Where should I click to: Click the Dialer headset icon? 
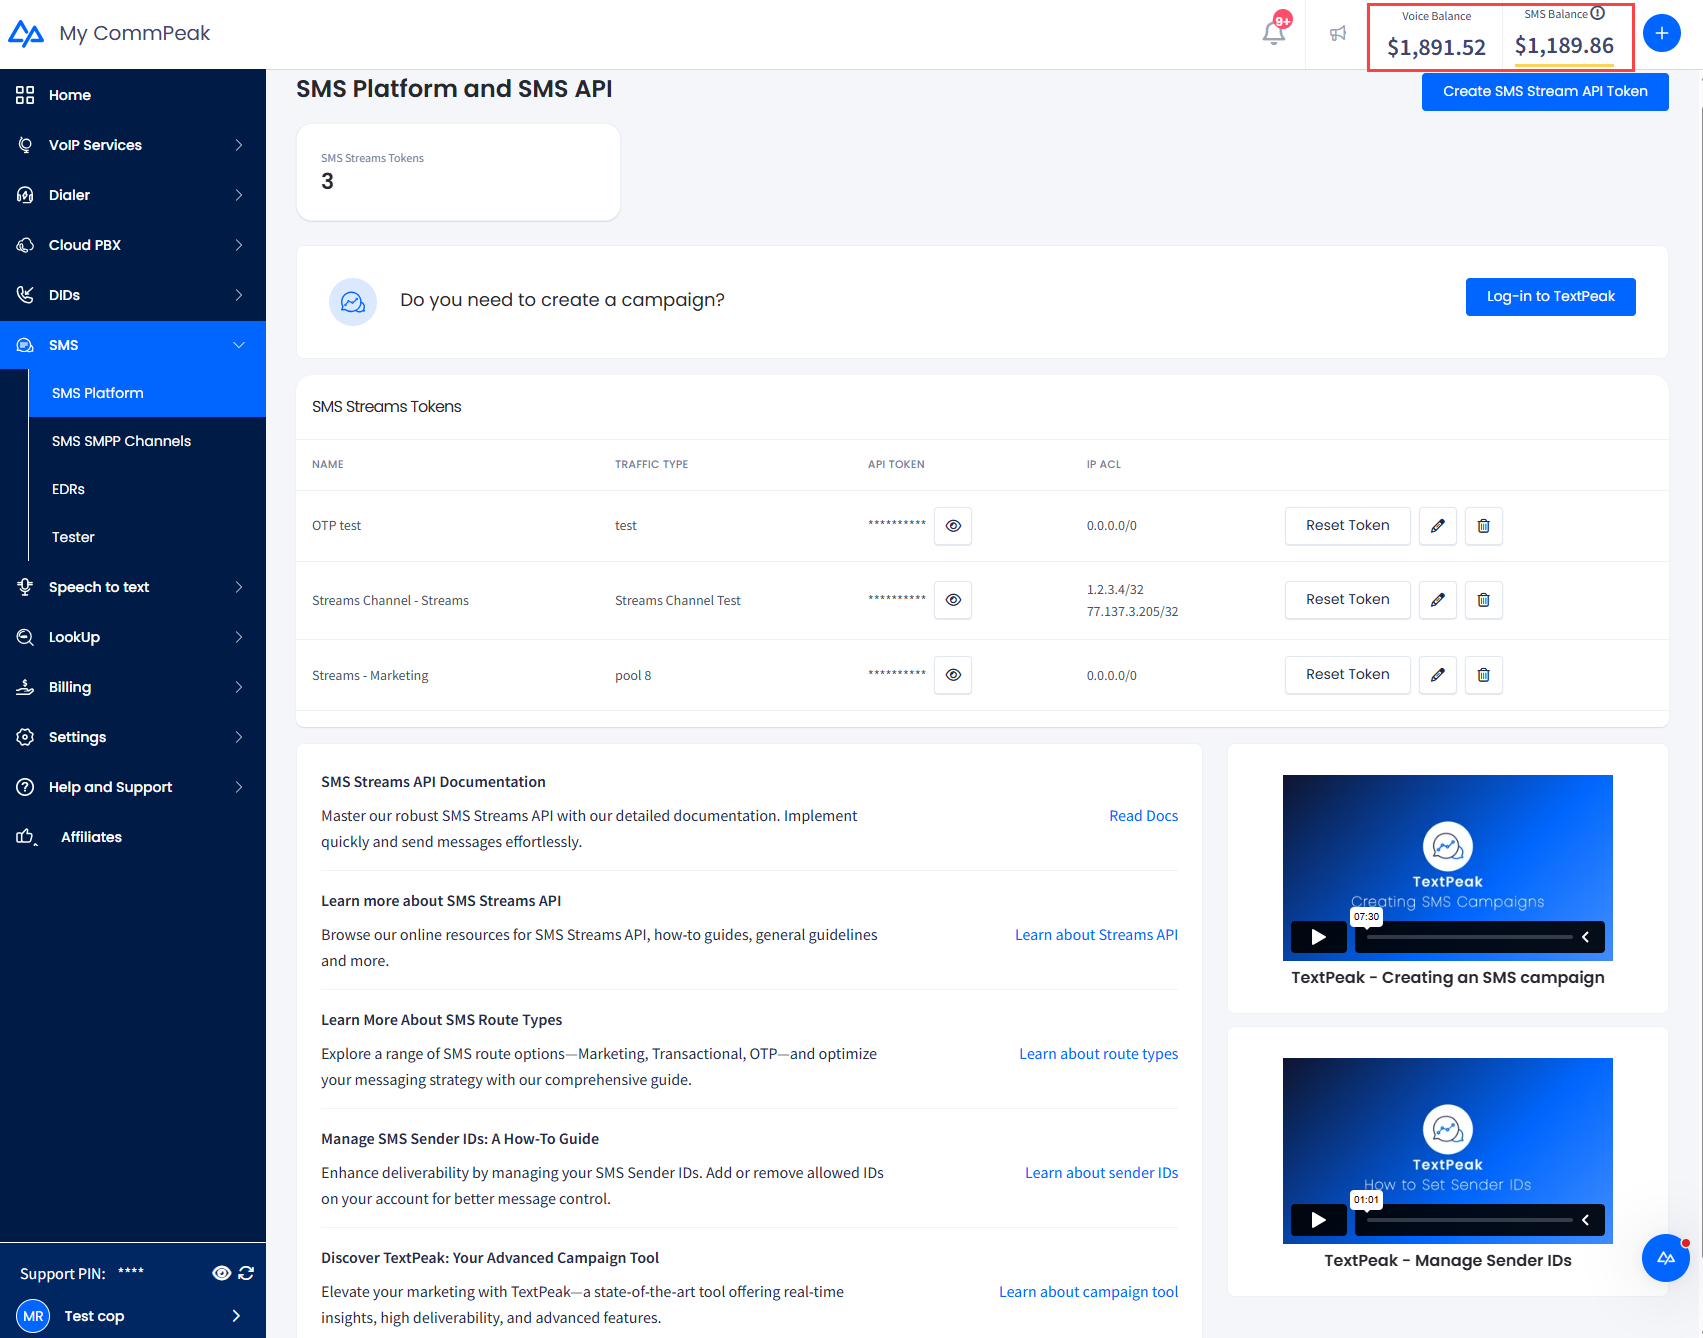[25, 195]
